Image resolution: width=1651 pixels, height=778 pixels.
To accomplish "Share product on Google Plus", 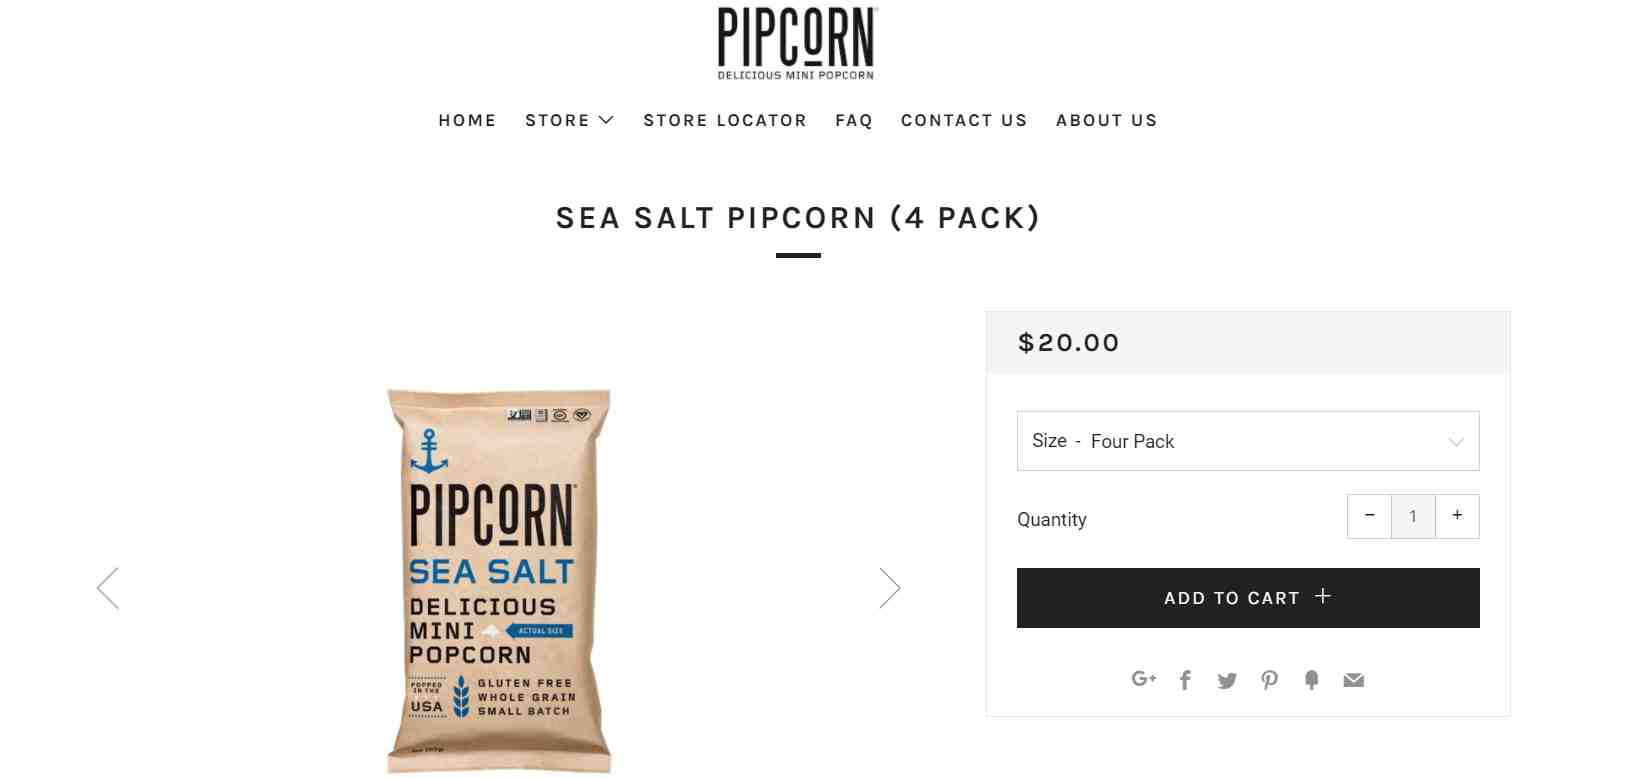I will (x=1143, y=679).
